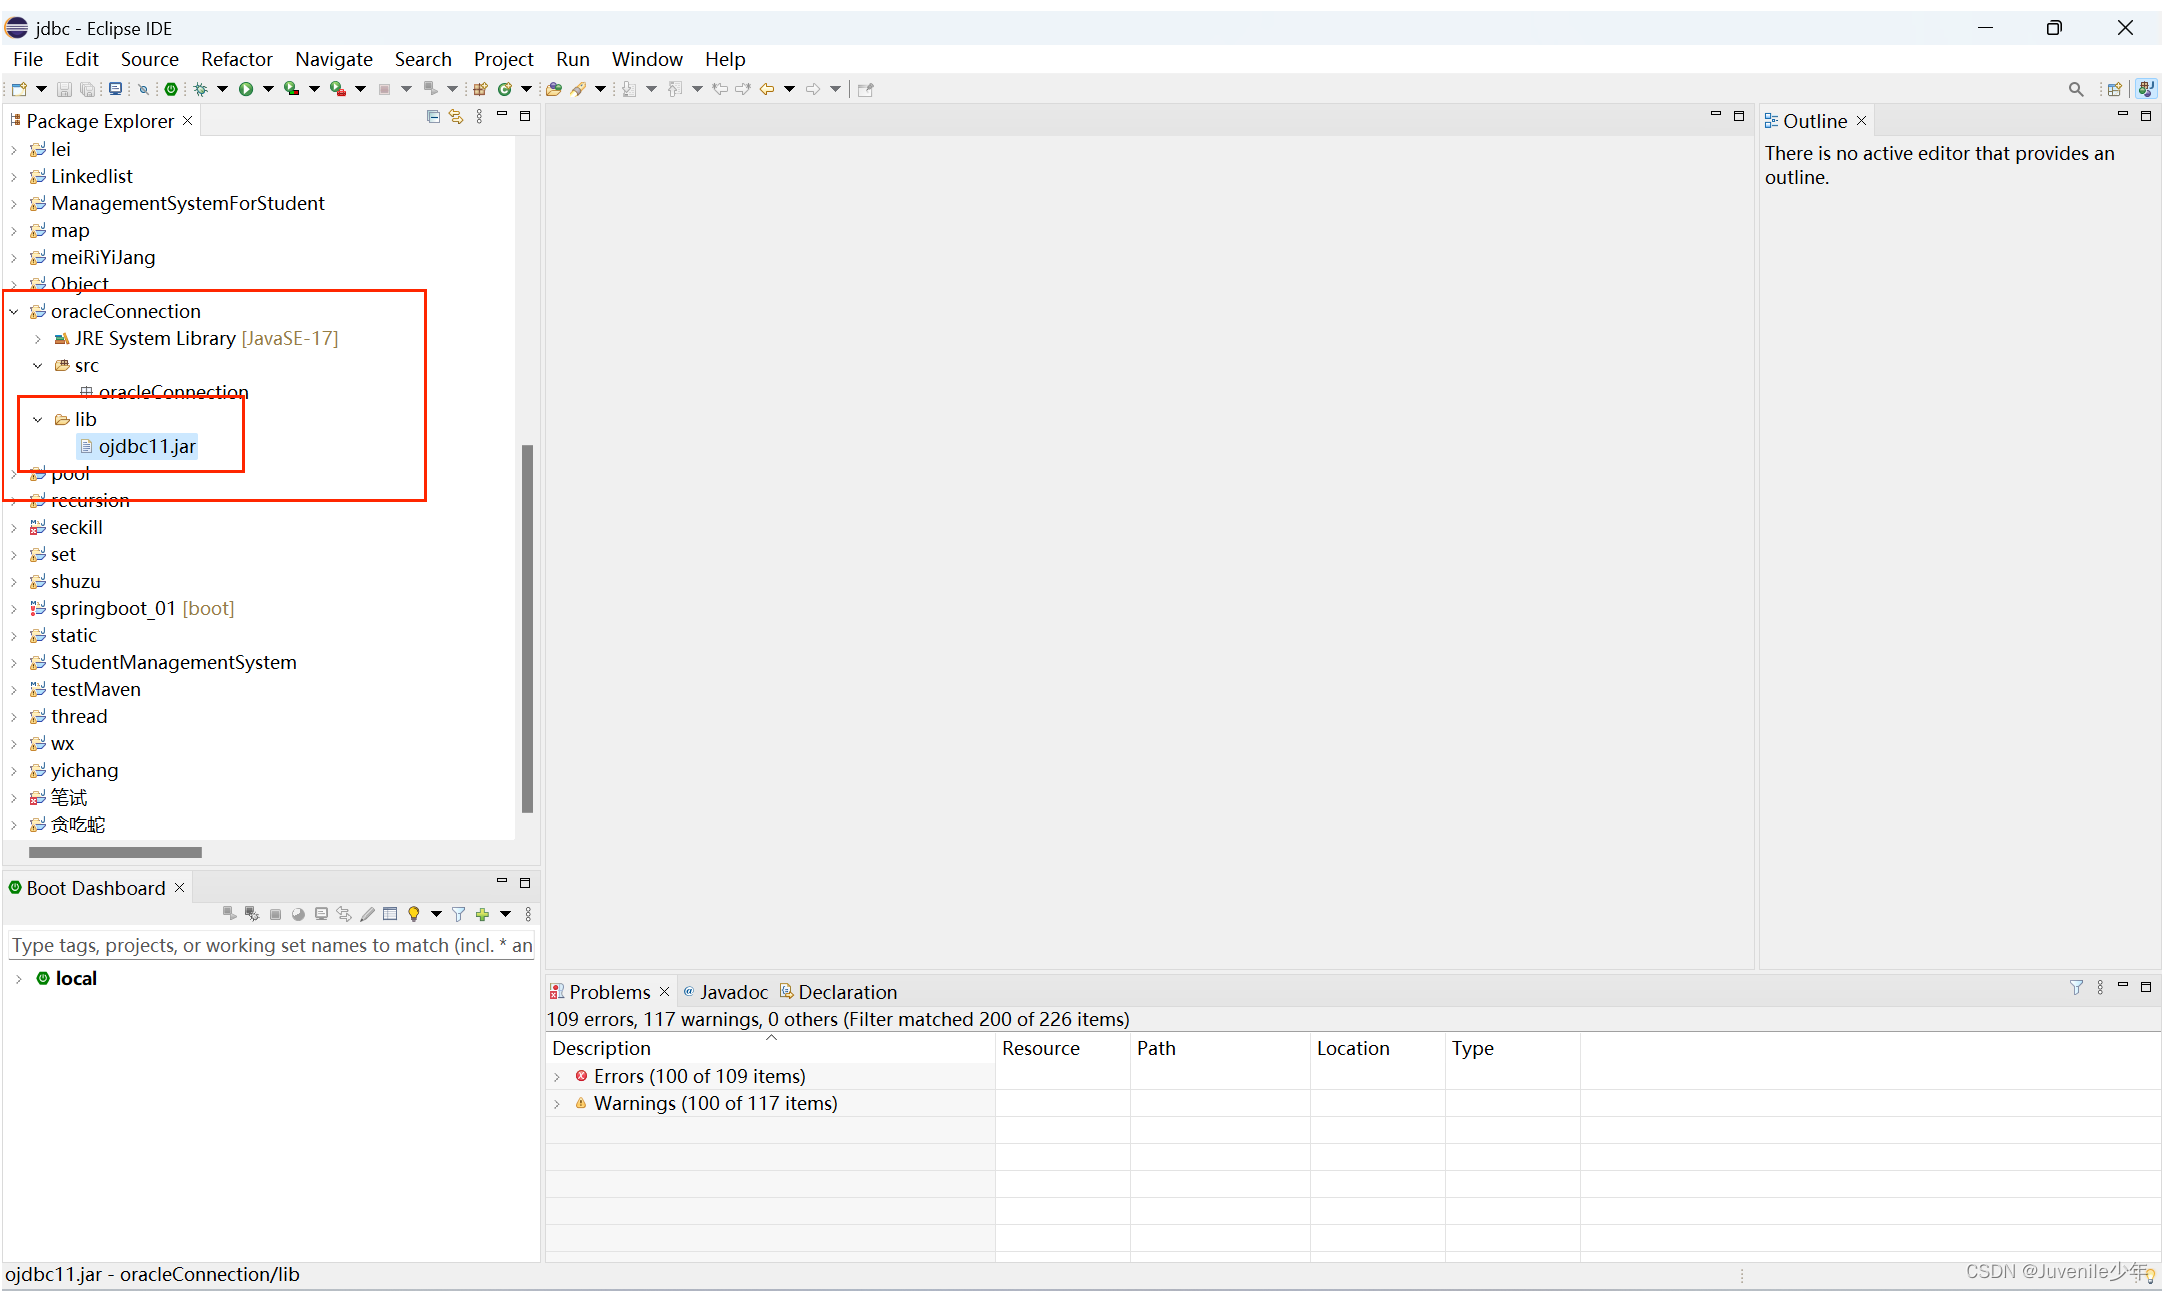
Task: Close the Outline tab
Action: click(x=1861, y=121)
